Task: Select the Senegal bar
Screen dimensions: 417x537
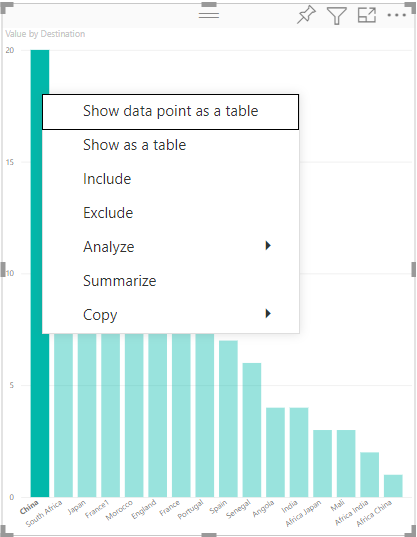Action: coord(252,430)
